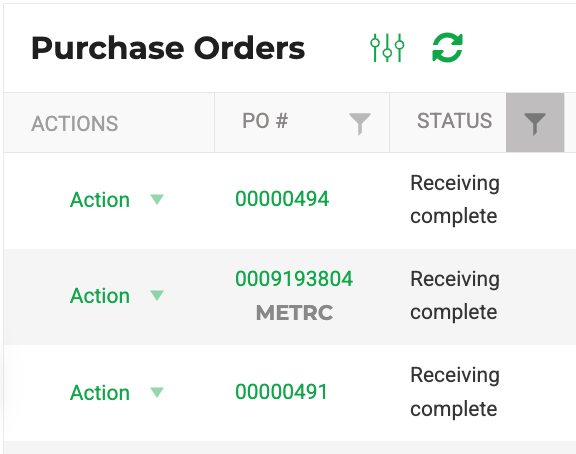Click the METRC label under PO 0009193804

coord(294,313)
